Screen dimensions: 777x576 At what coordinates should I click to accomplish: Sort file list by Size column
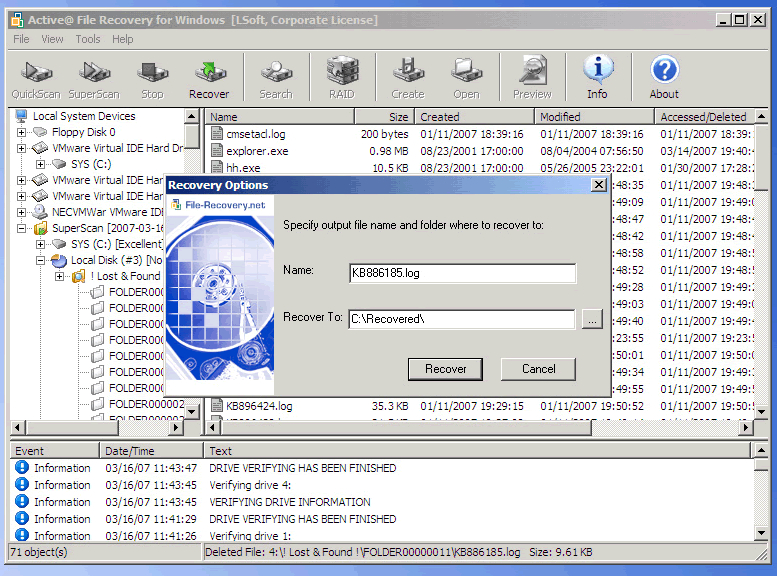tap(385, 117)
